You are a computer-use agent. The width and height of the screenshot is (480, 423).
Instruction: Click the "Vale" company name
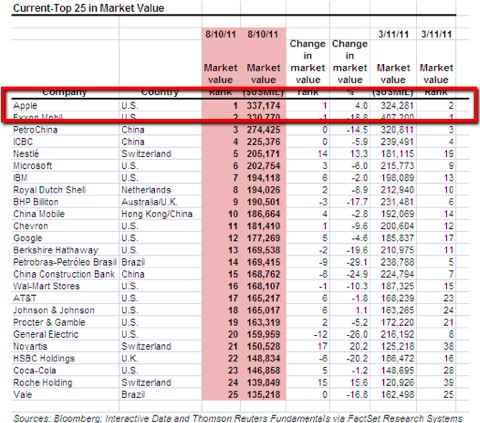click(22, 394)
